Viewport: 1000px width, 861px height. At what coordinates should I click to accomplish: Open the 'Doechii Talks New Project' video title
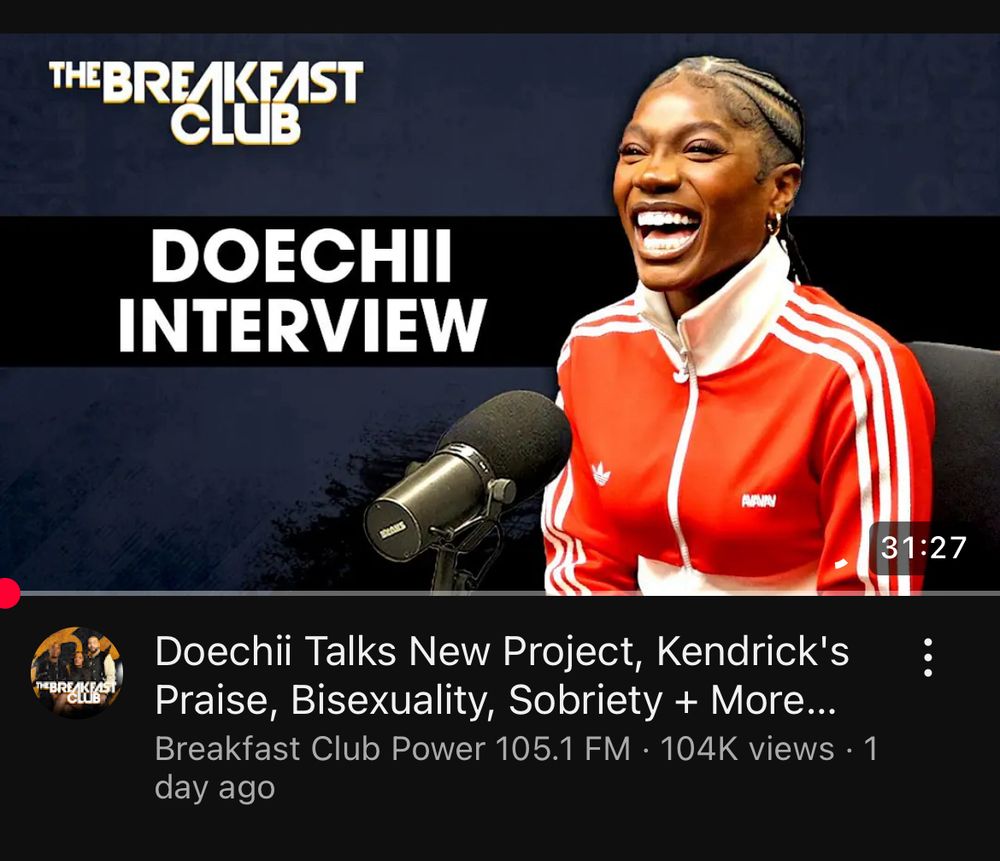(x=502, y=675)
